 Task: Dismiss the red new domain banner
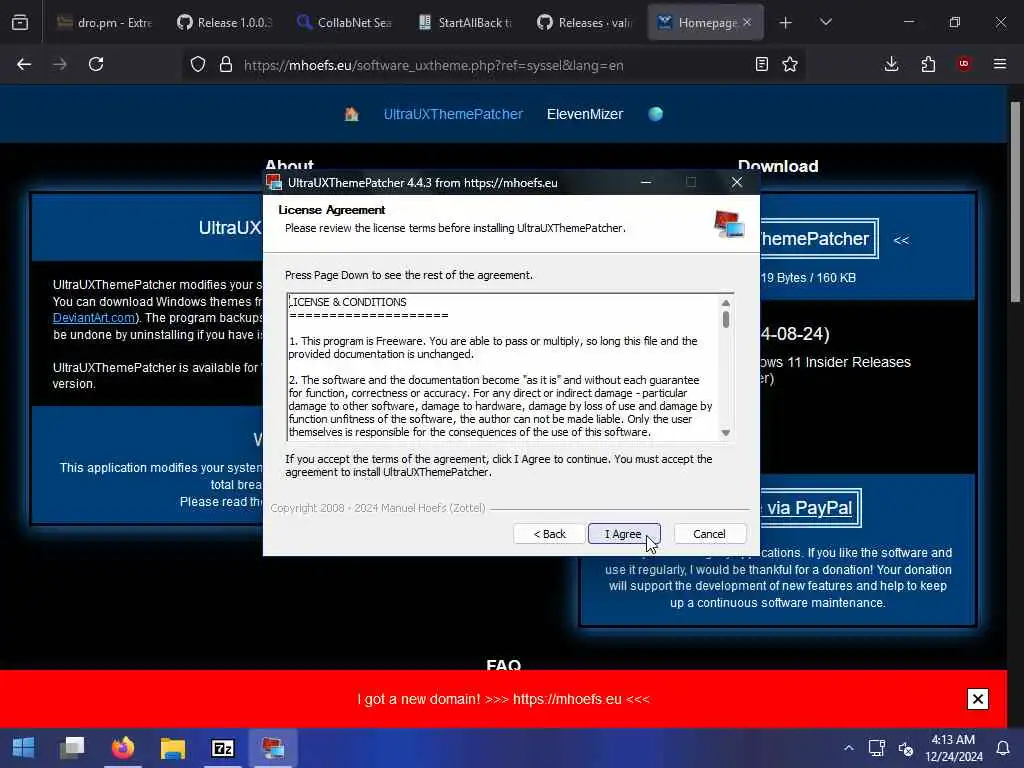click(978, 699)
